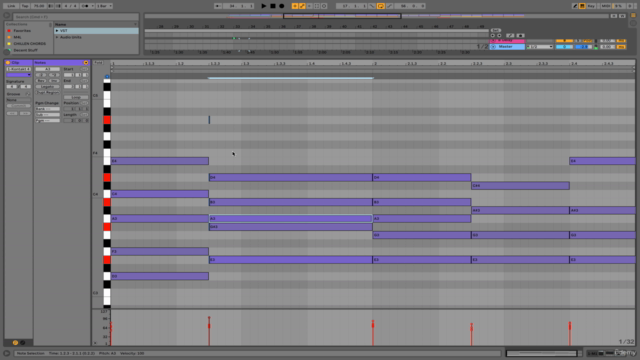This screenshot has height=360, width=640.
Task: Click tempo nudge up button
Action: click(x=58, y=6)
